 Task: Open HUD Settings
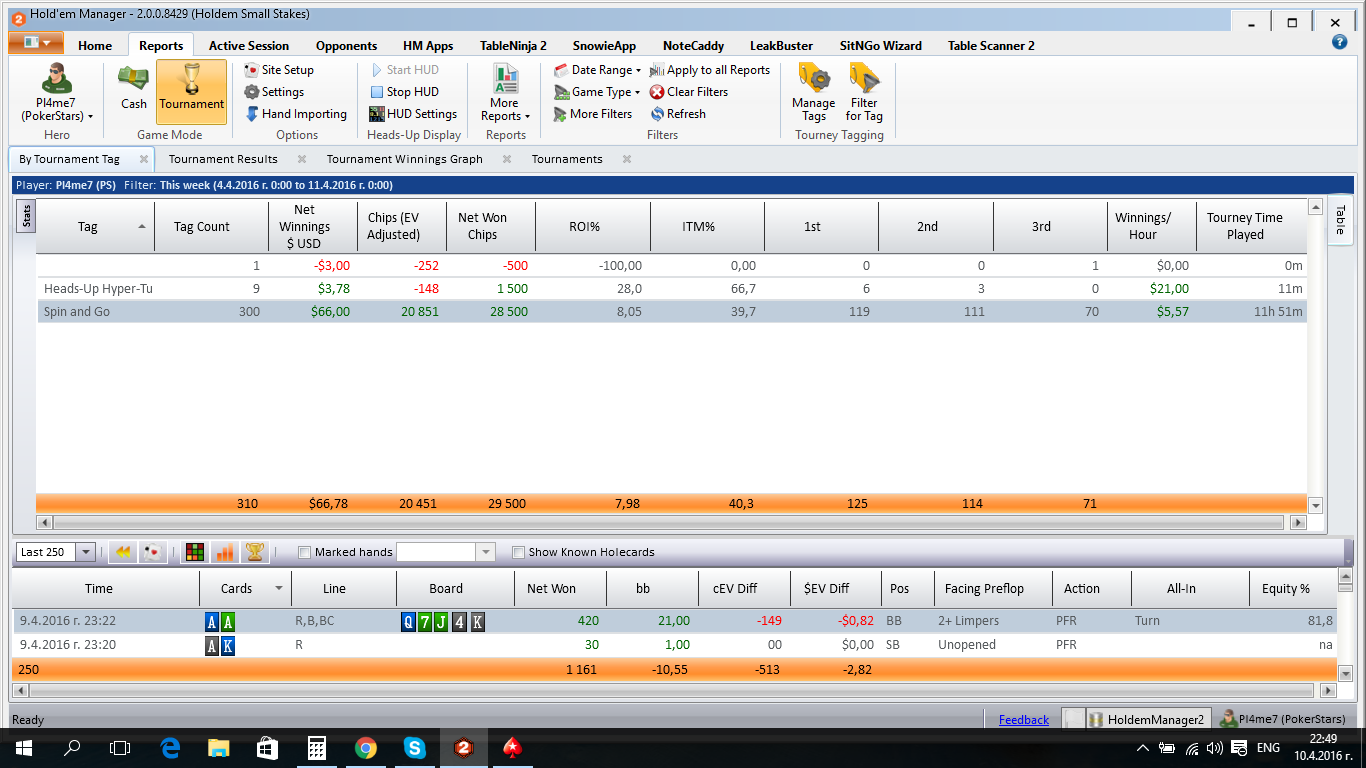click(x=413, y=114)
